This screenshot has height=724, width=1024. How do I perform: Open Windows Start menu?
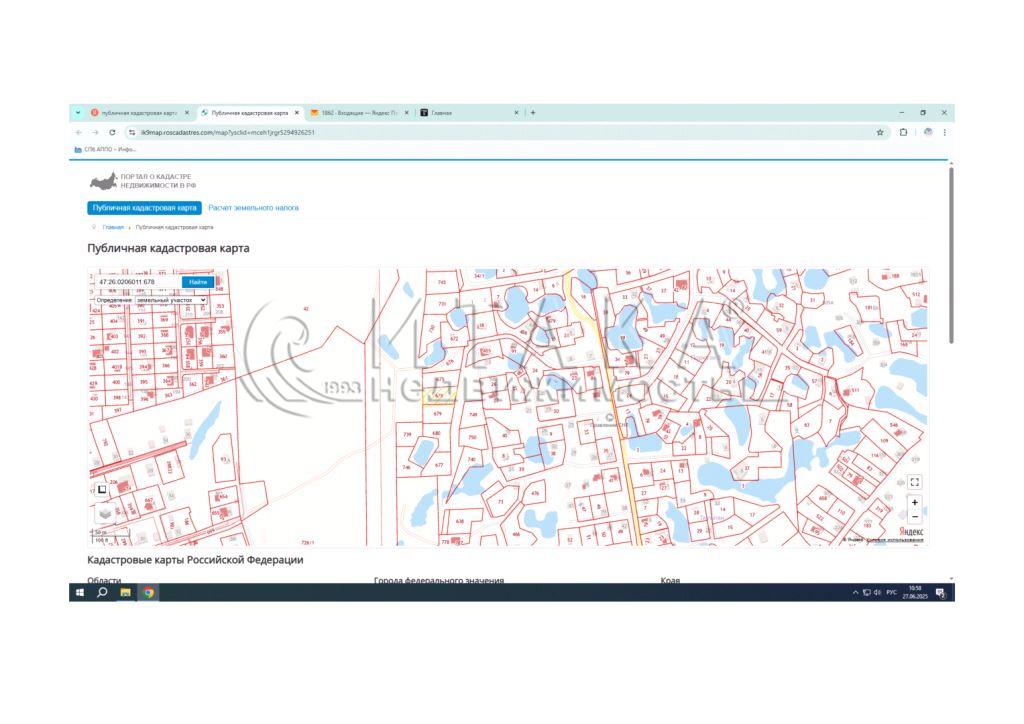[x=80, y=593]
